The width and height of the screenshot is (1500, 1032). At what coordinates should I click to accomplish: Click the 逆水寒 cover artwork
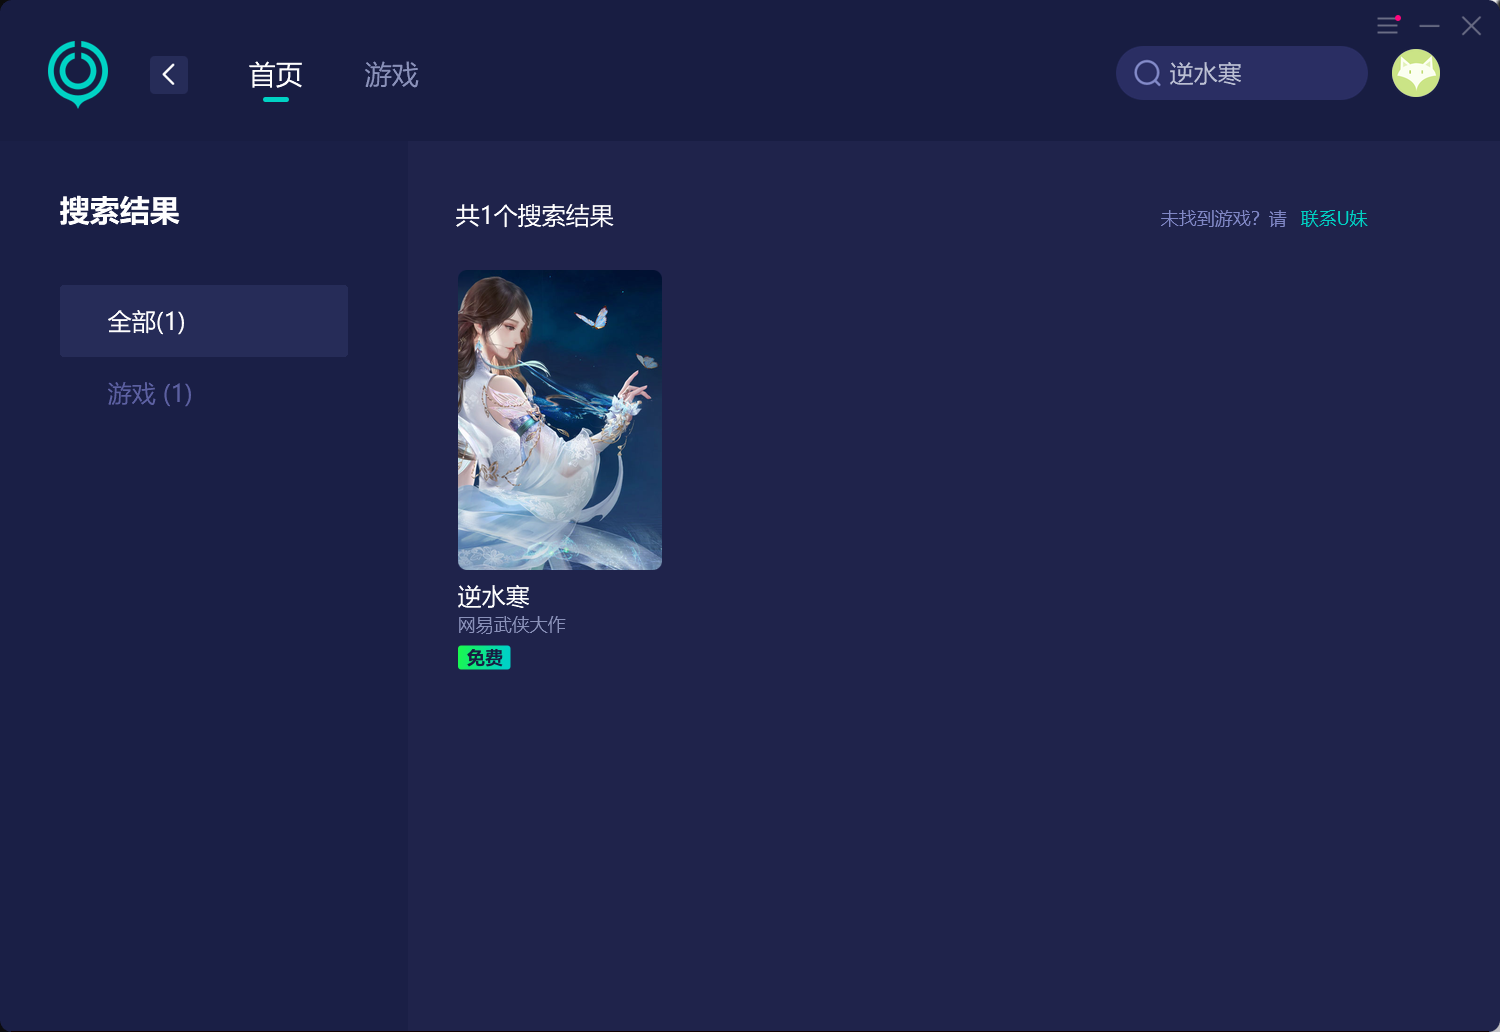point(560,420)
